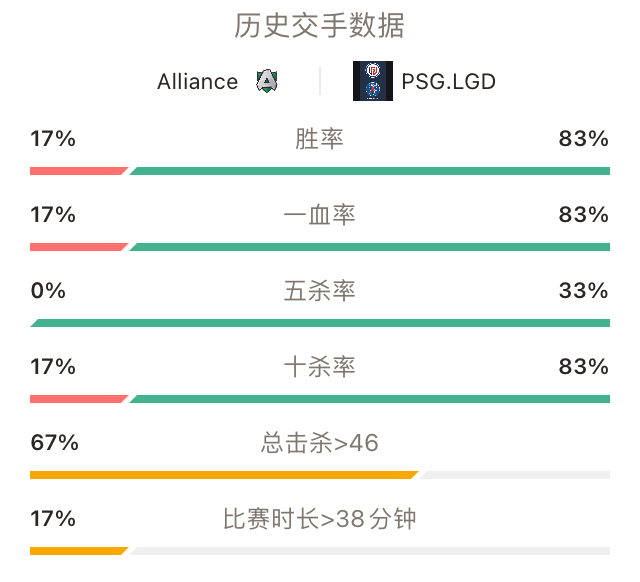Click the red Alliance 一血率 bar segment

79,247
